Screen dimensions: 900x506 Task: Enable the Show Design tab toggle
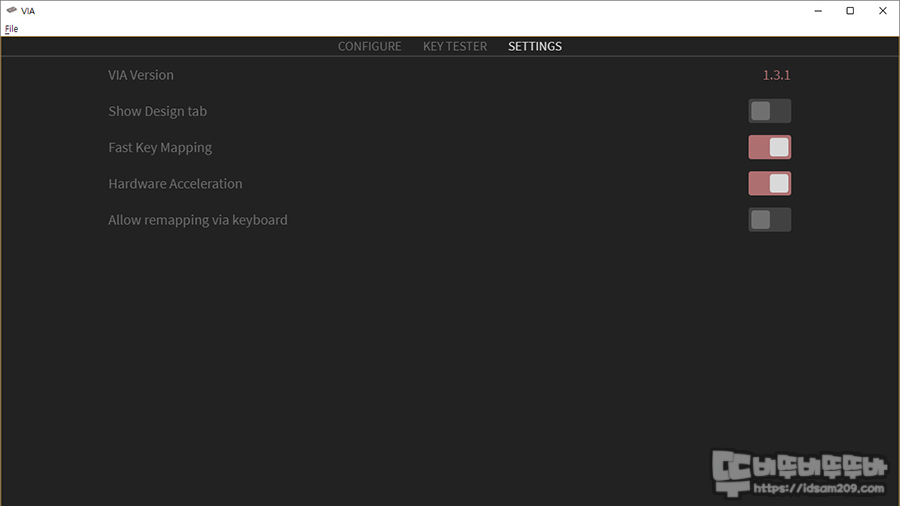click(x=769, y=111)
